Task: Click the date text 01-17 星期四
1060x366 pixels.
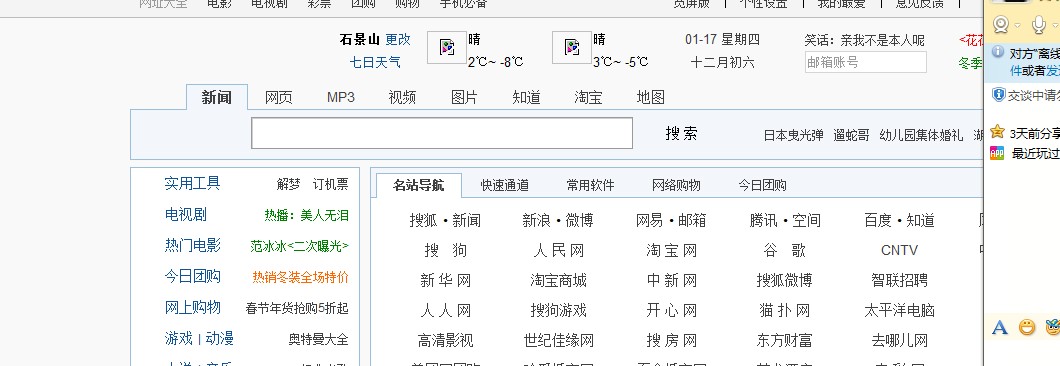Action: click(722, 40)
